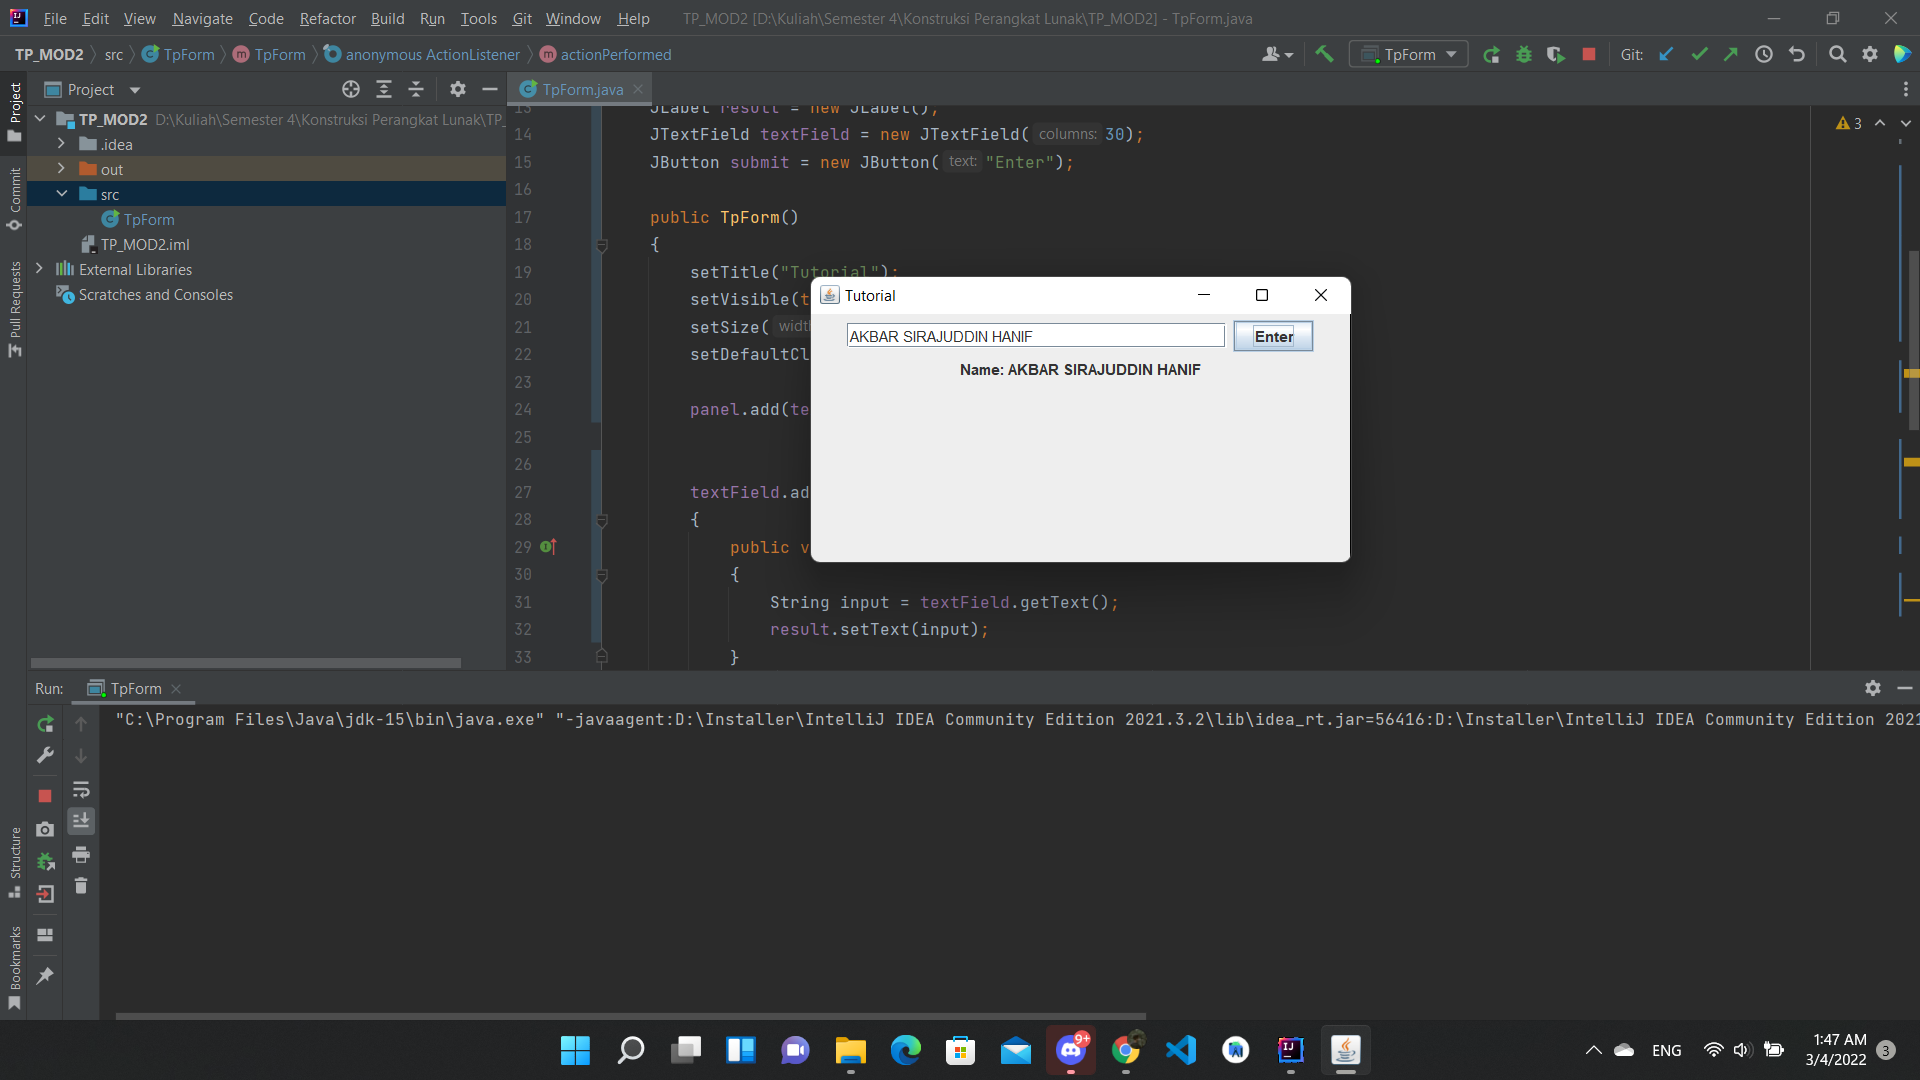Rerun TpForm in Run panel
Screen dimensions: 1920x1080
[45, 724]
